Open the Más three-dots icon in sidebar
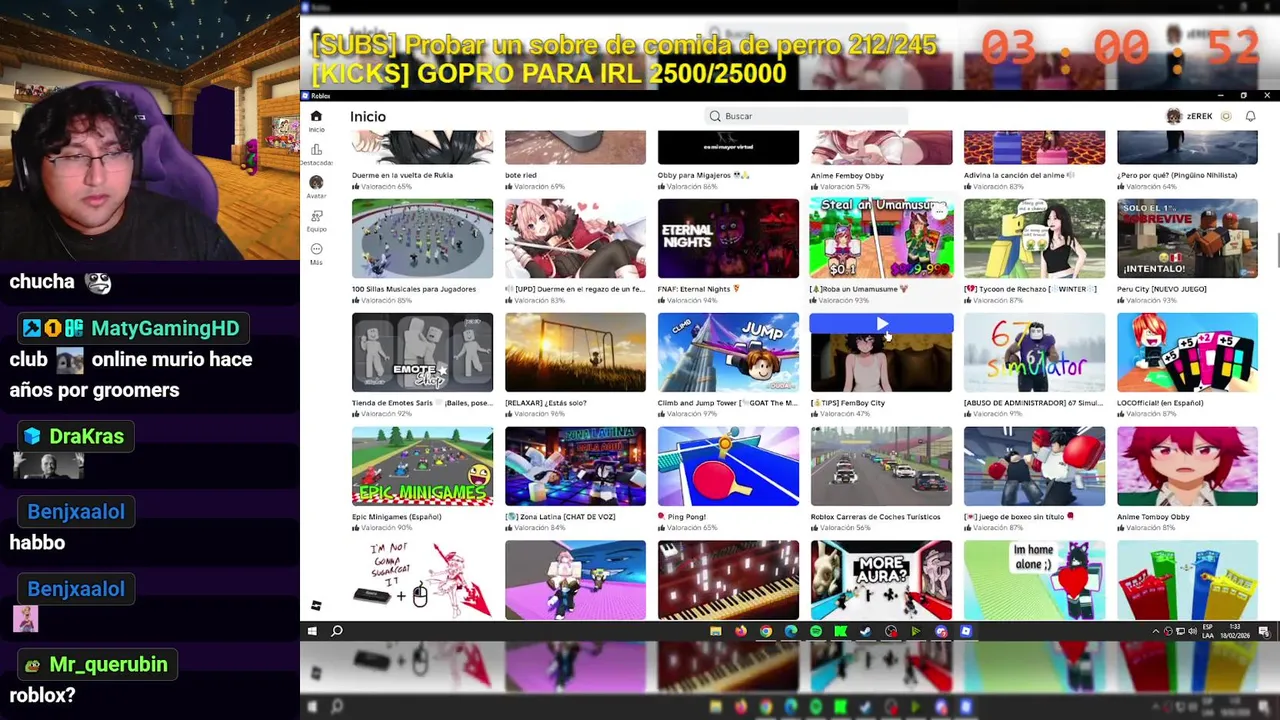This screenshot has width=1280, height=720. point(316,249)
